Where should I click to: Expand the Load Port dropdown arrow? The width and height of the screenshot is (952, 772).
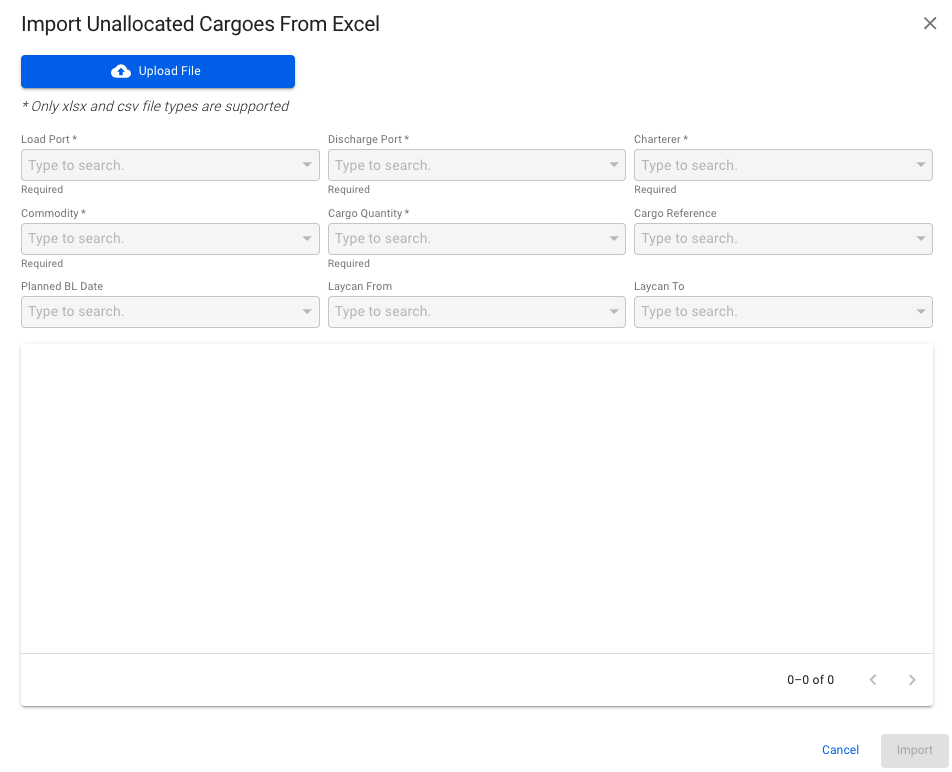tap(307, 165)
